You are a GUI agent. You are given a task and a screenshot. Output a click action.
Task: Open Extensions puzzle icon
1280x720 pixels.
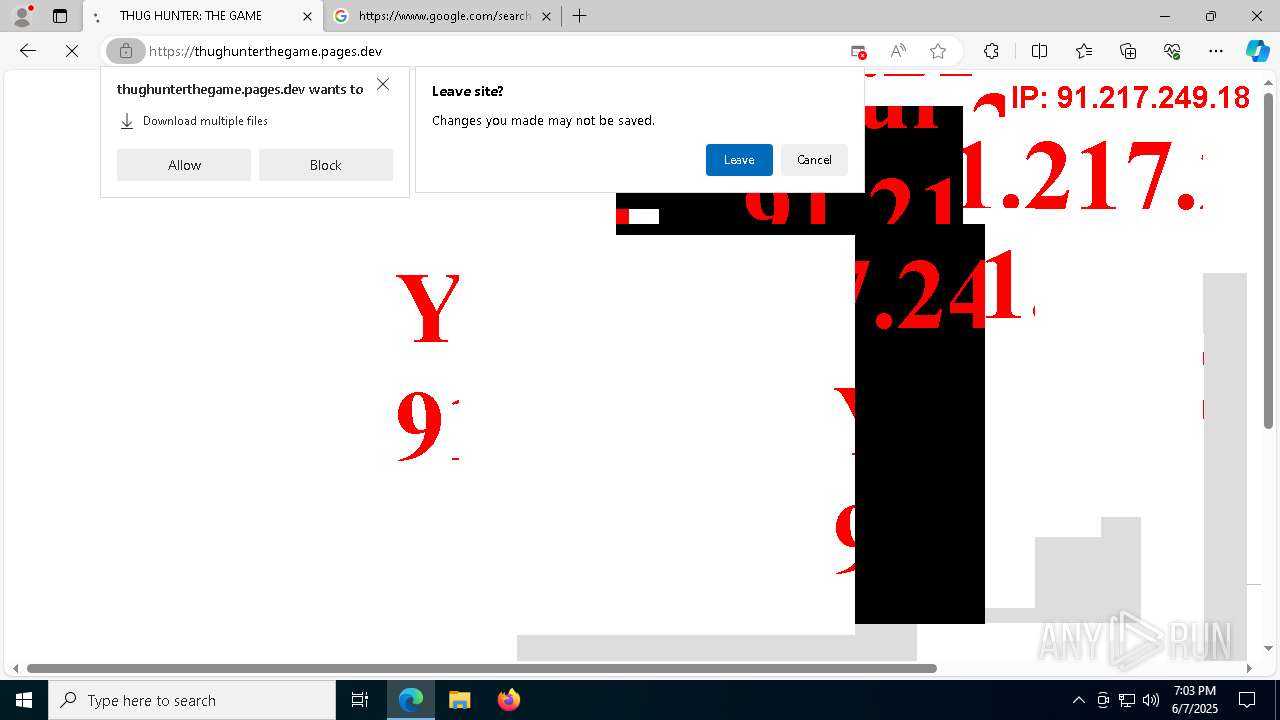pos(991,51)
